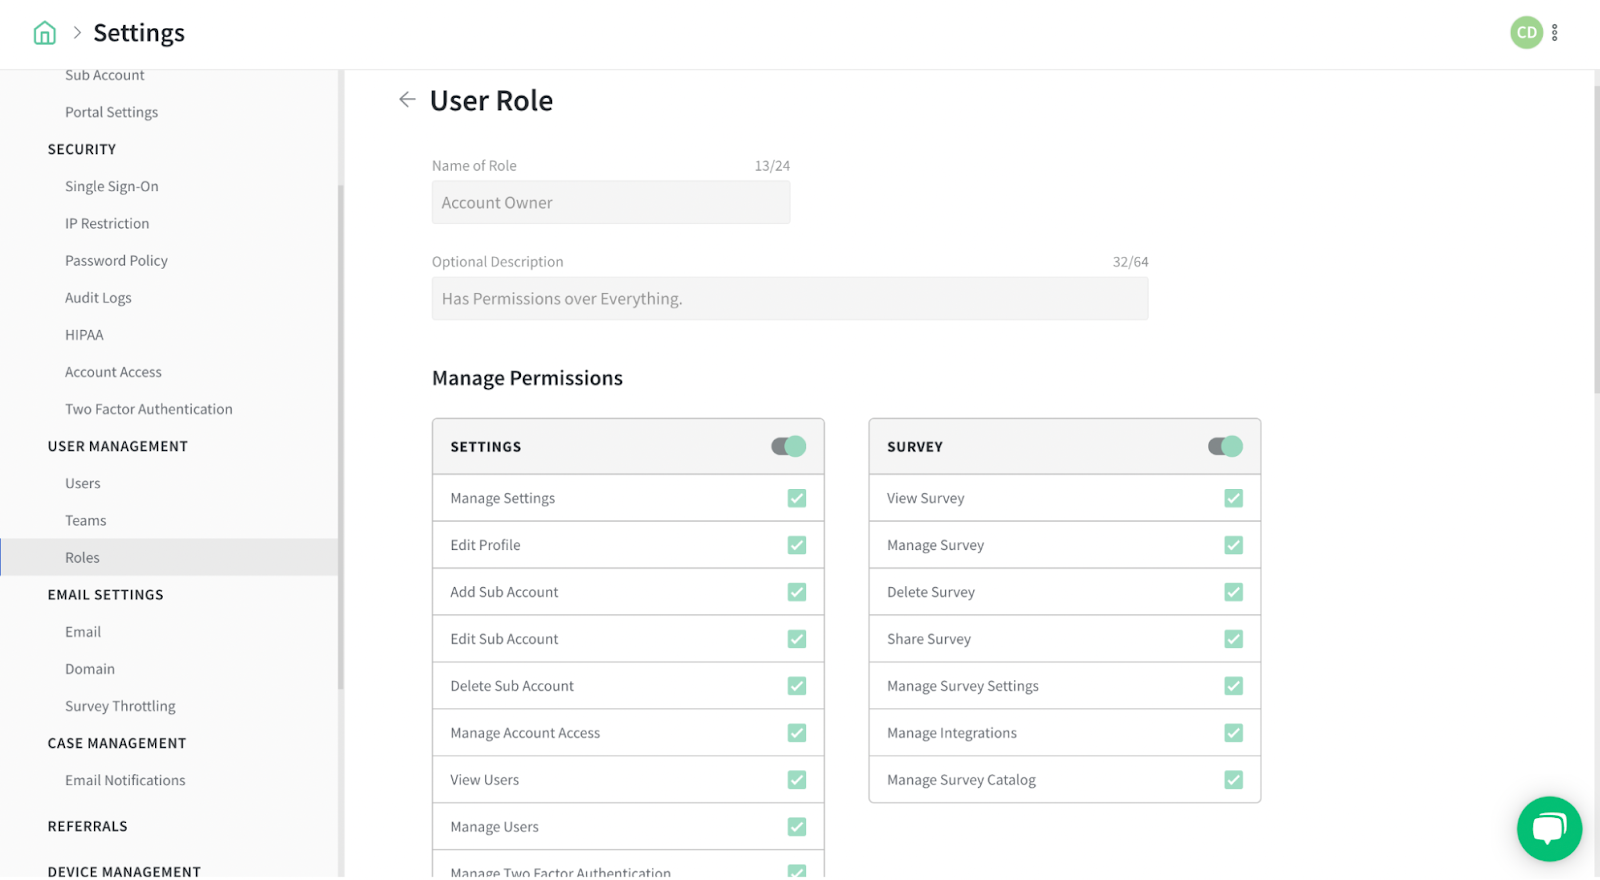Uncheck the Manage Account Access checkbox
The height and width of the screenshot is (880, 1600).
[797, 733]
